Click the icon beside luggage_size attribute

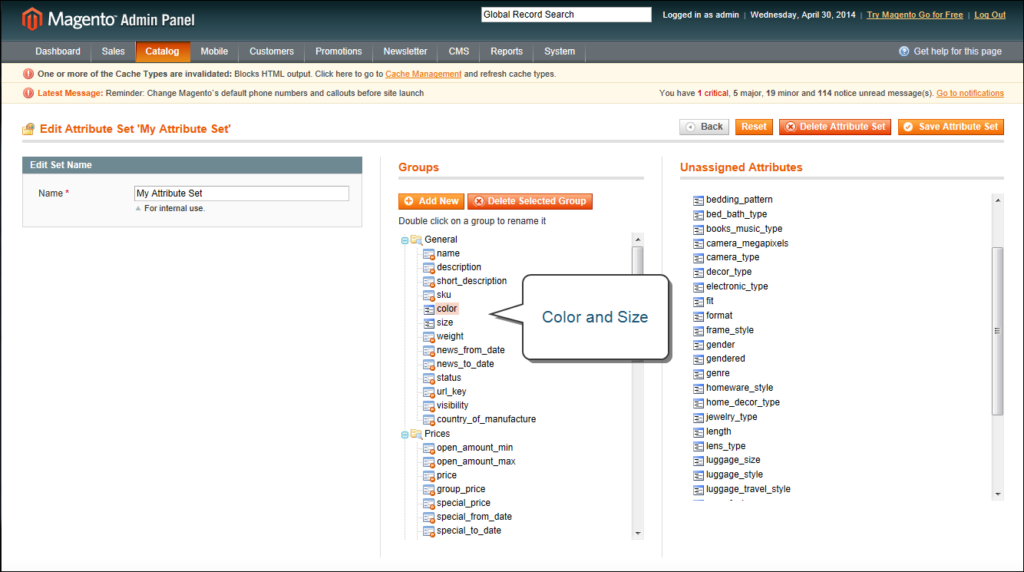click(x=698, y=460)
